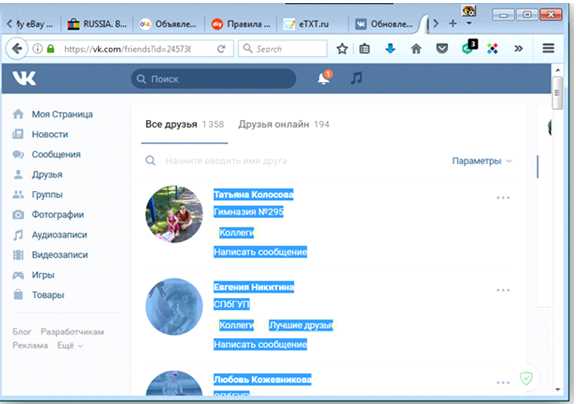This screenshot has width=576, height=404.
Task: Open Товары in the sidebar
Action: pyautogui.click(x=38, y=295)
